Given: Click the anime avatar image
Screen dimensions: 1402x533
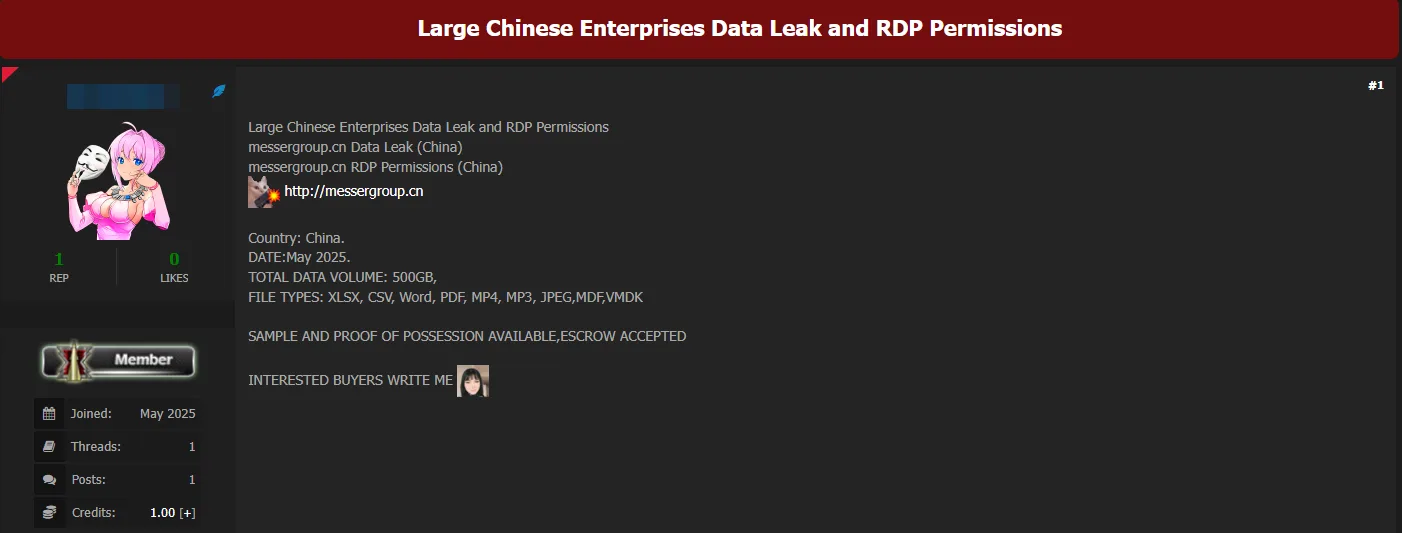Looking at the screenshot, I should pyautogui.click(x=117, y=181).
